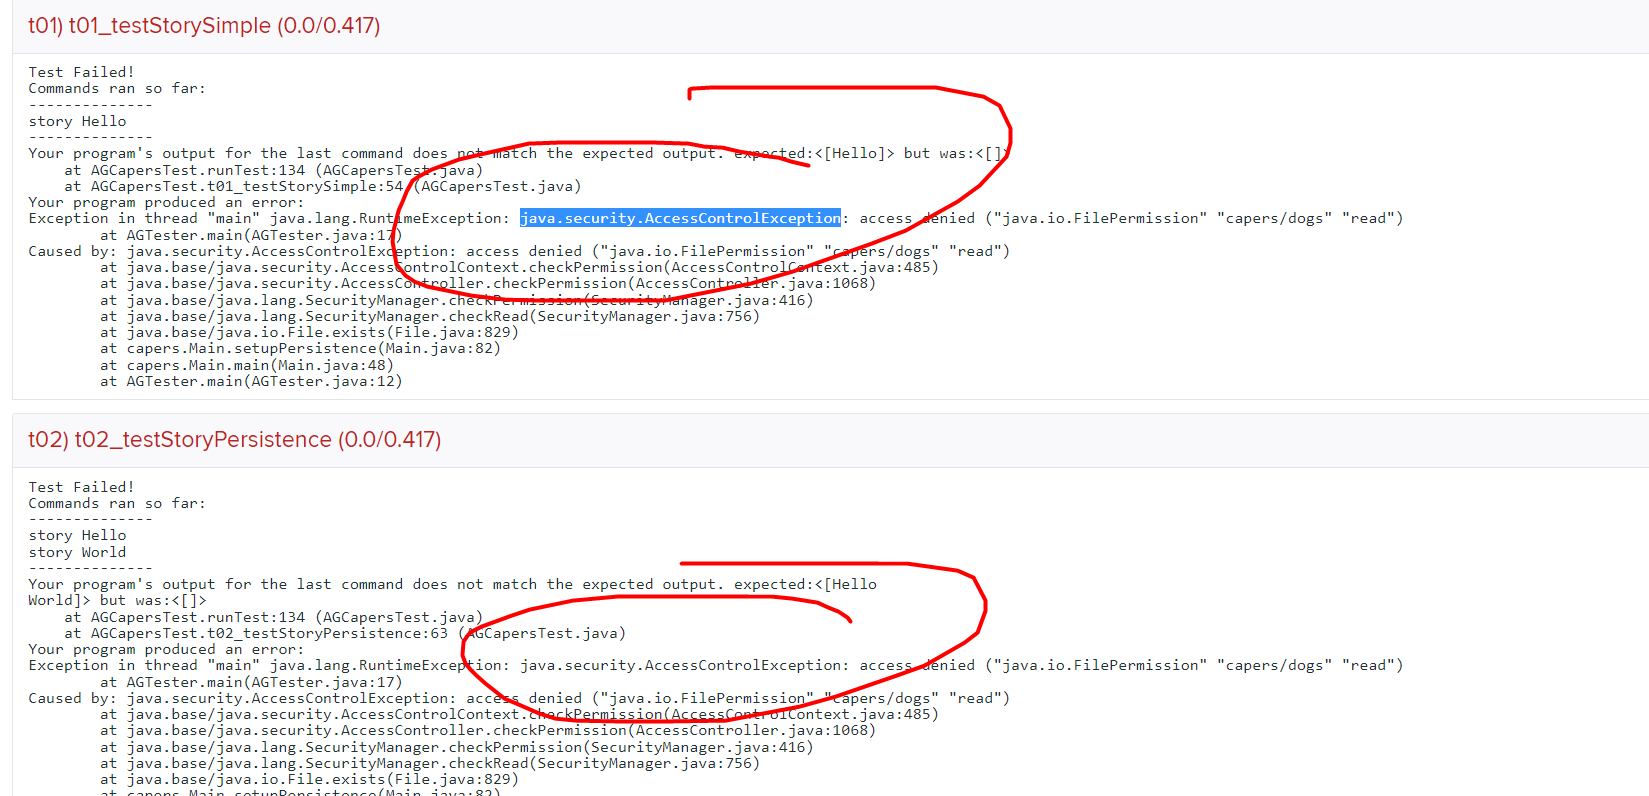Click the AGTester.main(AGTester.java:12) stack line
The image size is (1649, 796).
[264, 381]
